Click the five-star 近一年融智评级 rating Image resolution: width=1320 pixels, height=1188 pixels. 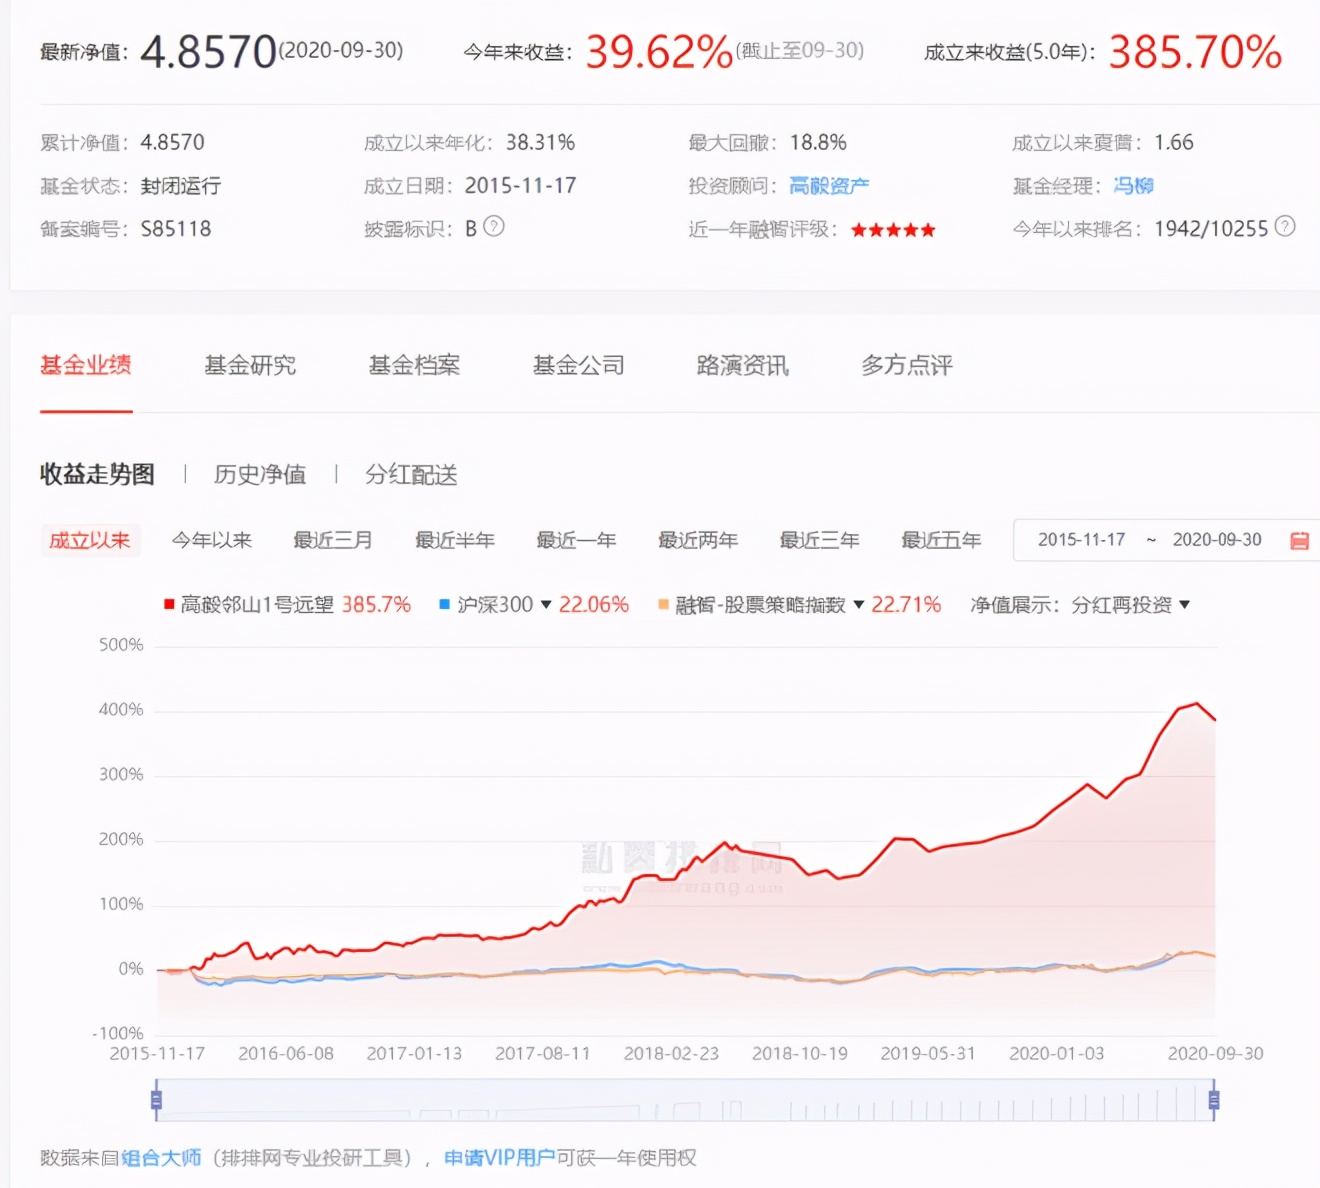pos(892,229)
